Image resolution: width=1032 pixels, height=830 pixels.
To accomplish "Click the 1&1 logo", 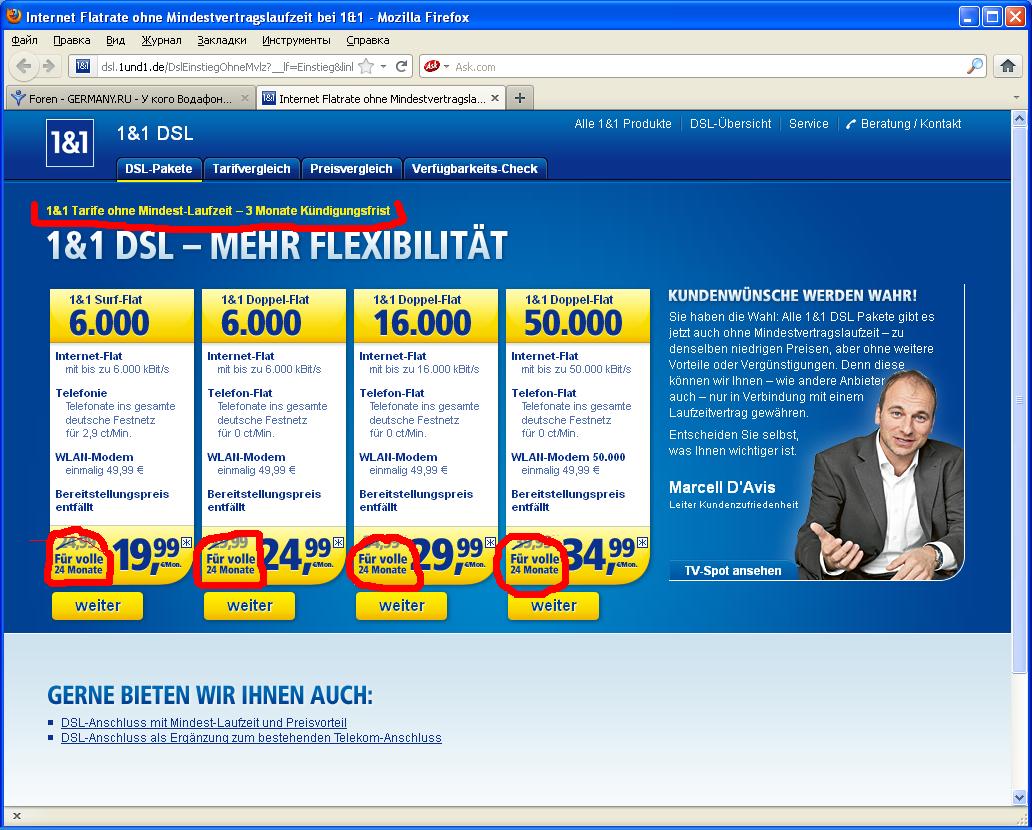I will (x=70, y=143).
